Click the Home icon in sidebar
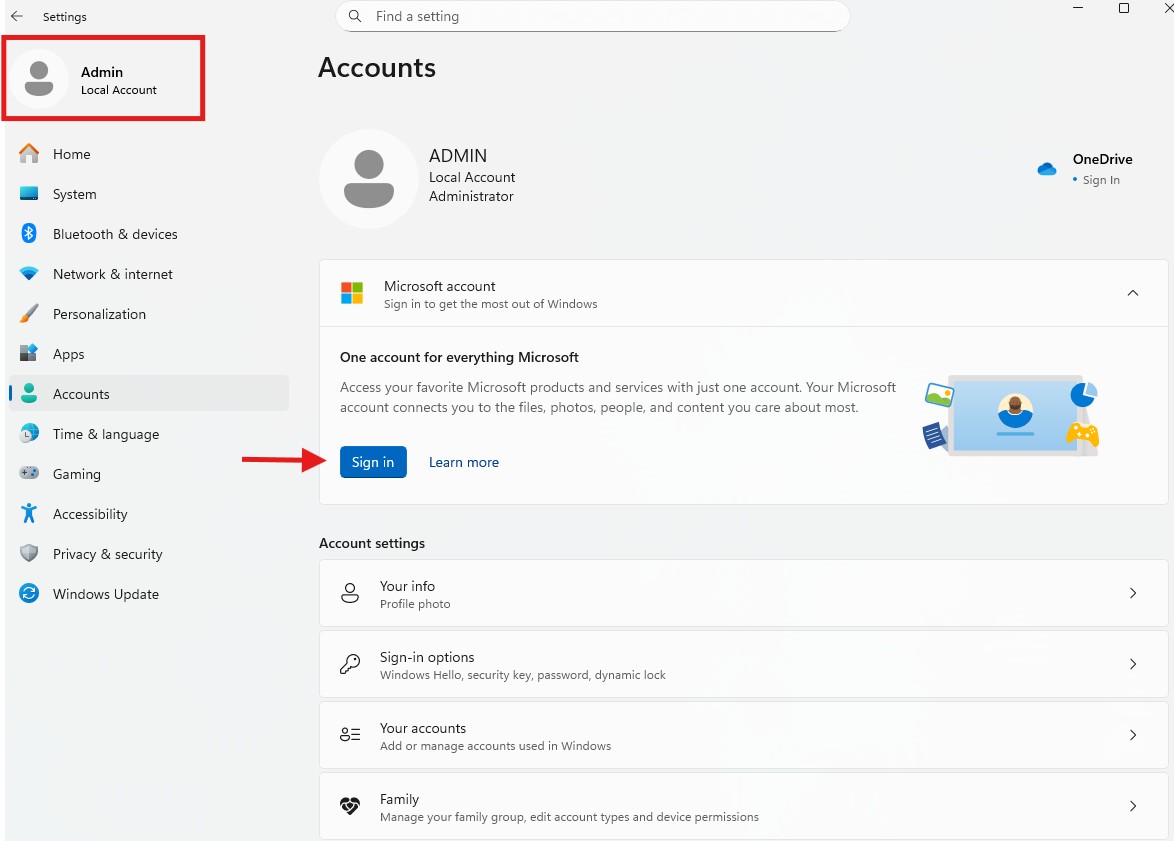The height and width of the screenshot is (841, 1174). coord(29,154)
